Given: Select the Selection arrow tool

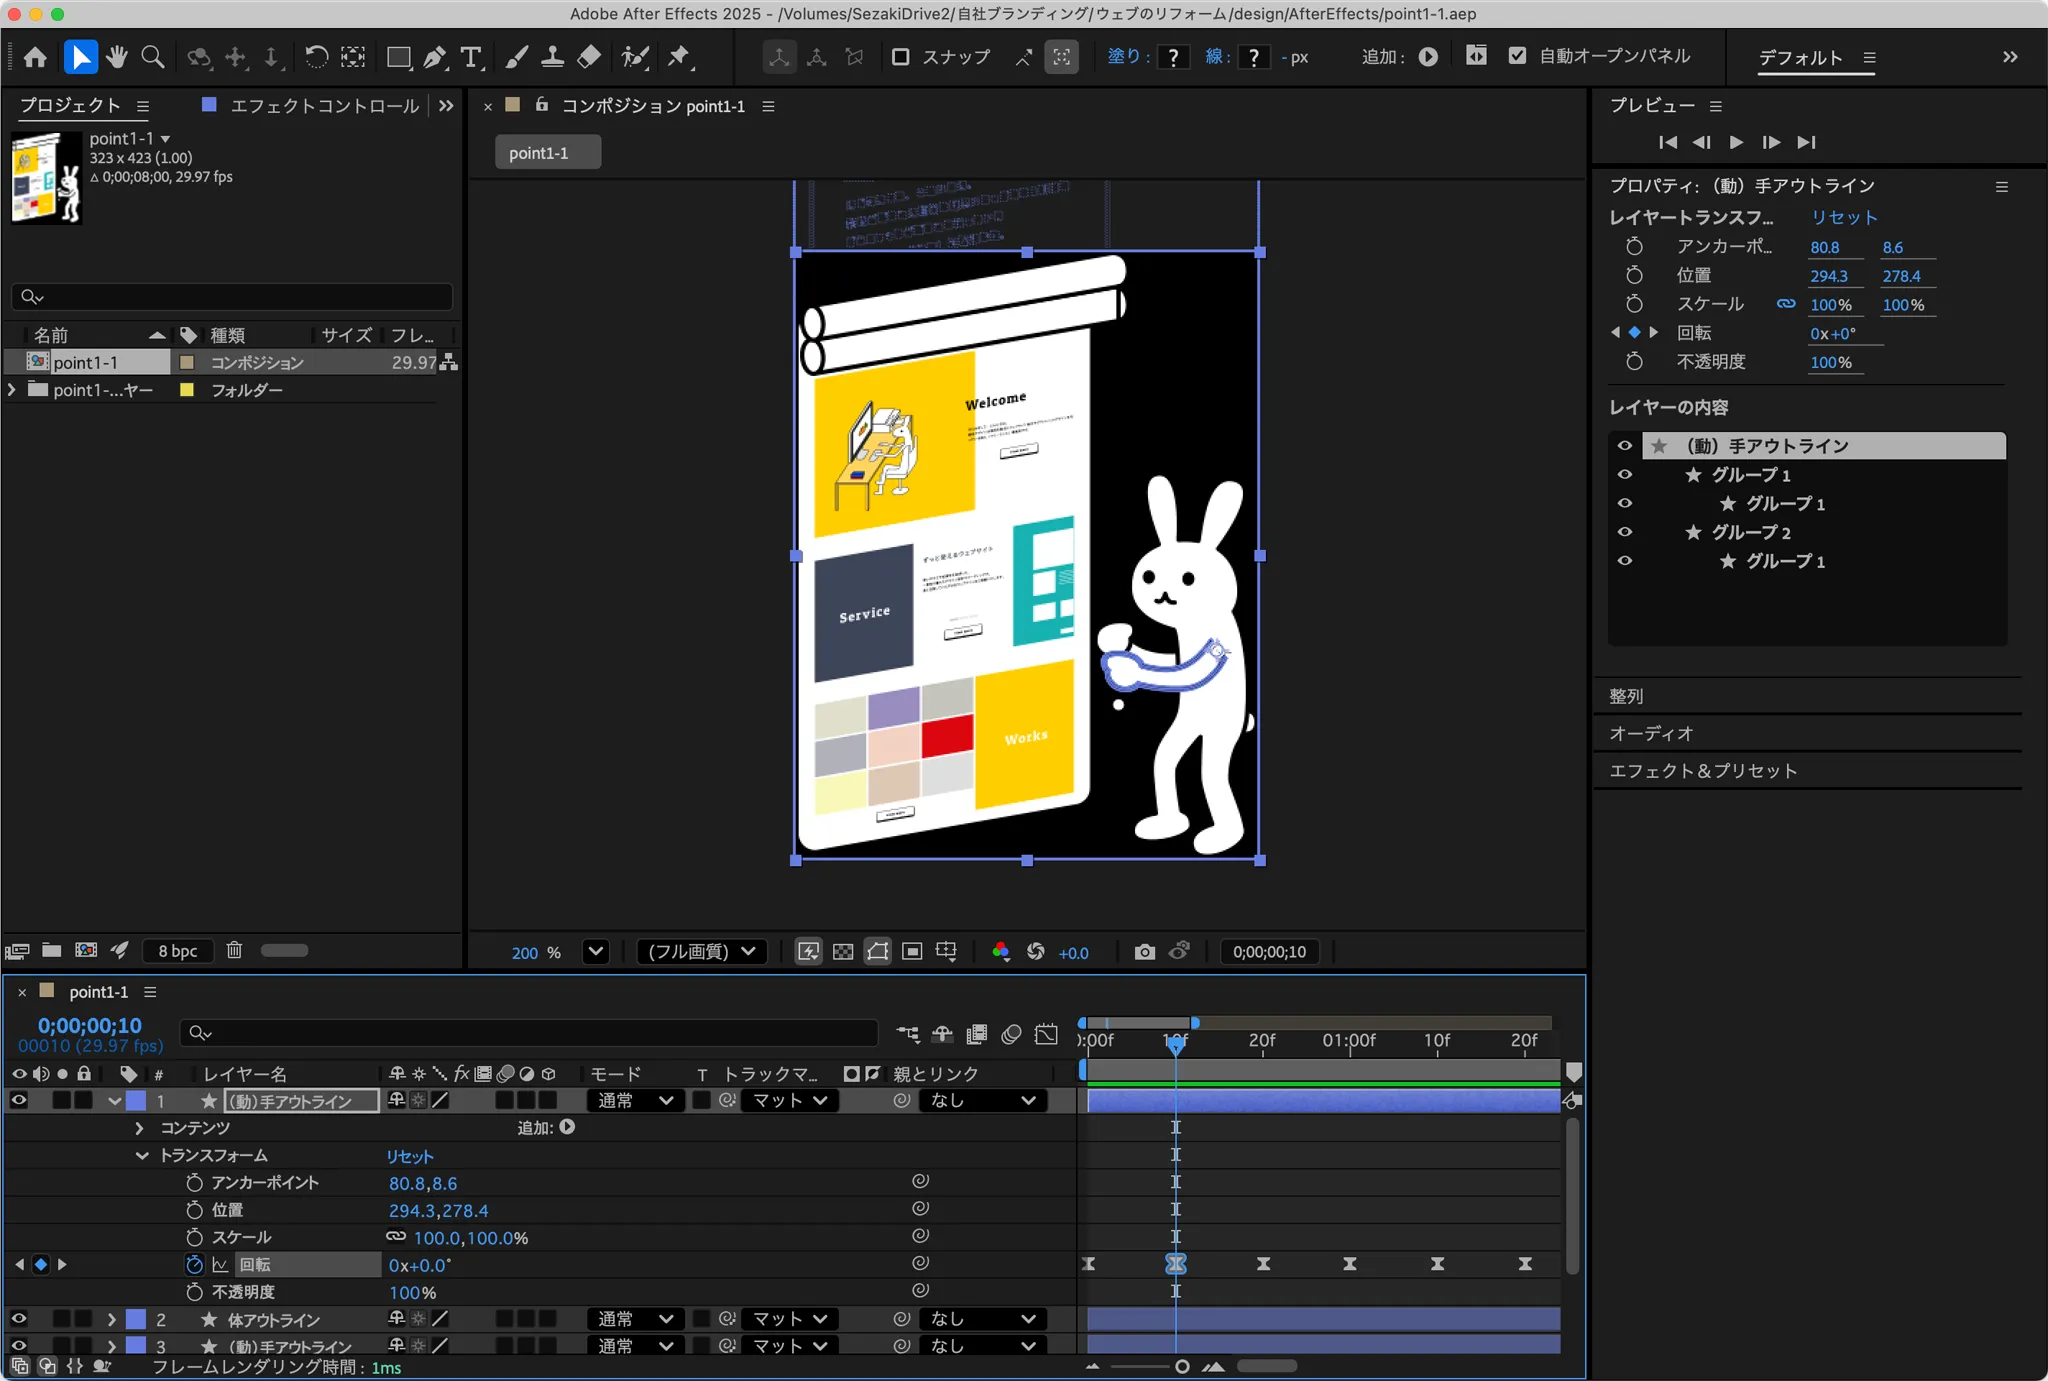Looking at the screenshot, I should click(x=80, y=57).
